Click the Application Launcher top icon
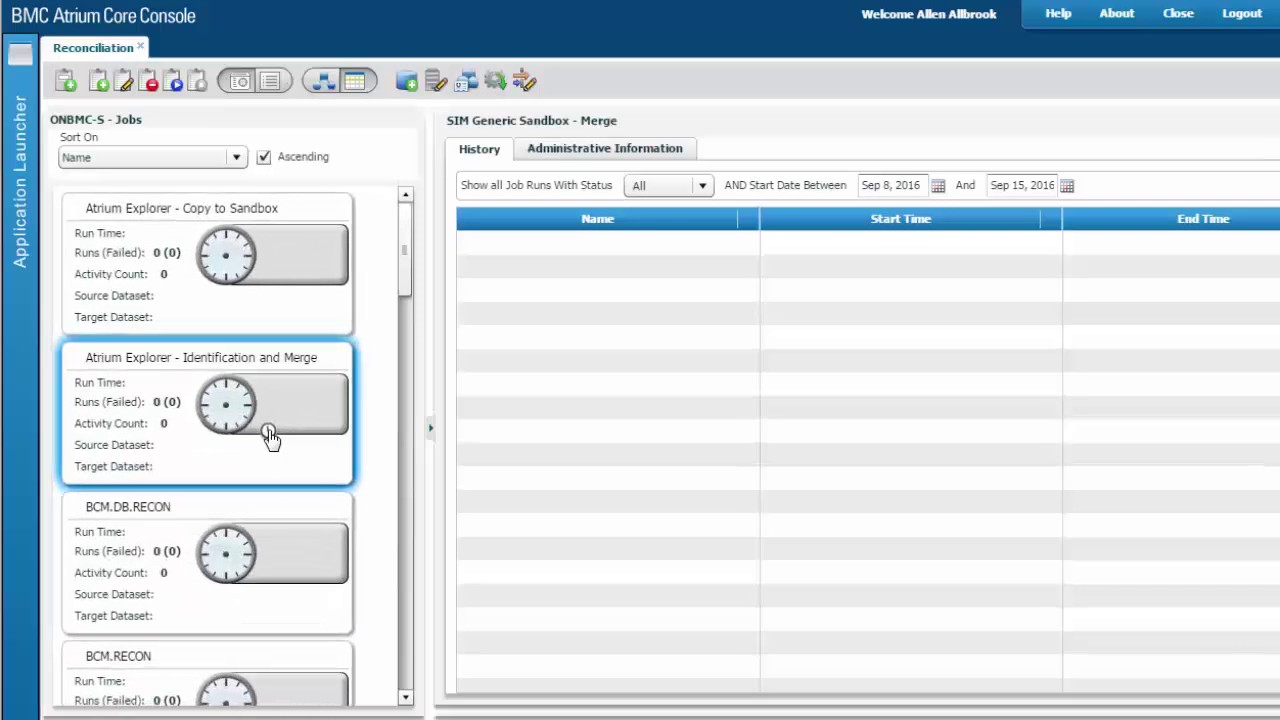The height and width of the screenshot is (720, 1280). [x=20, y=54]
